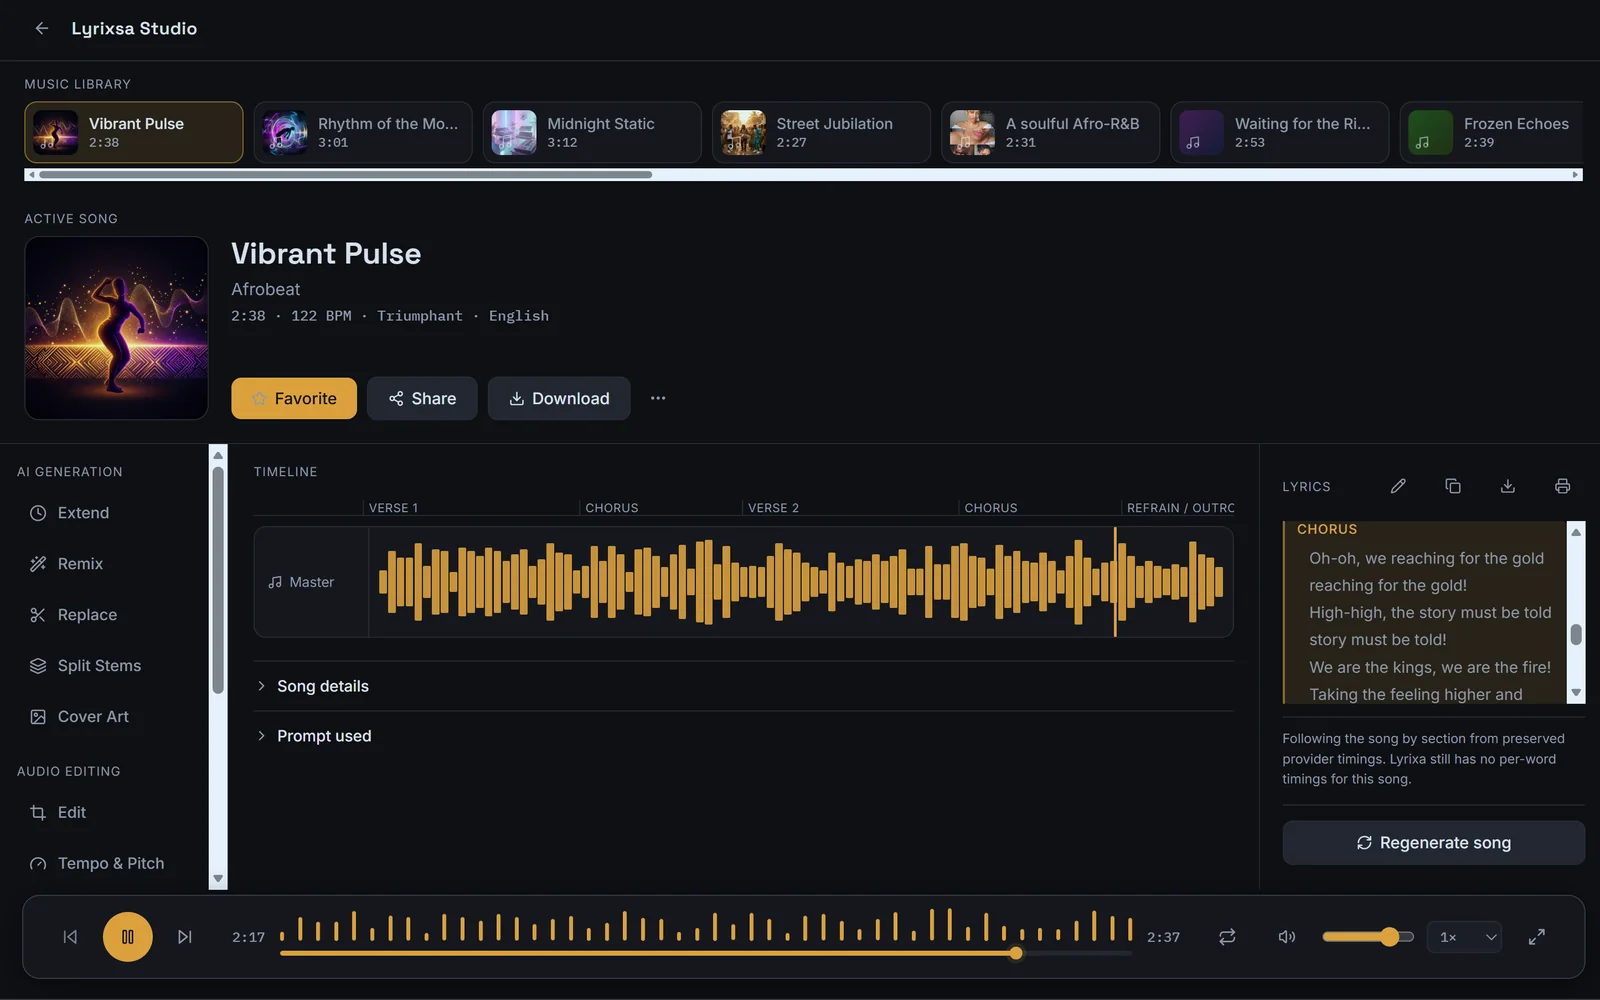Select Midnight Static from the music library
This screenshot has height=1000, width=1600.
tap(592, 132)
